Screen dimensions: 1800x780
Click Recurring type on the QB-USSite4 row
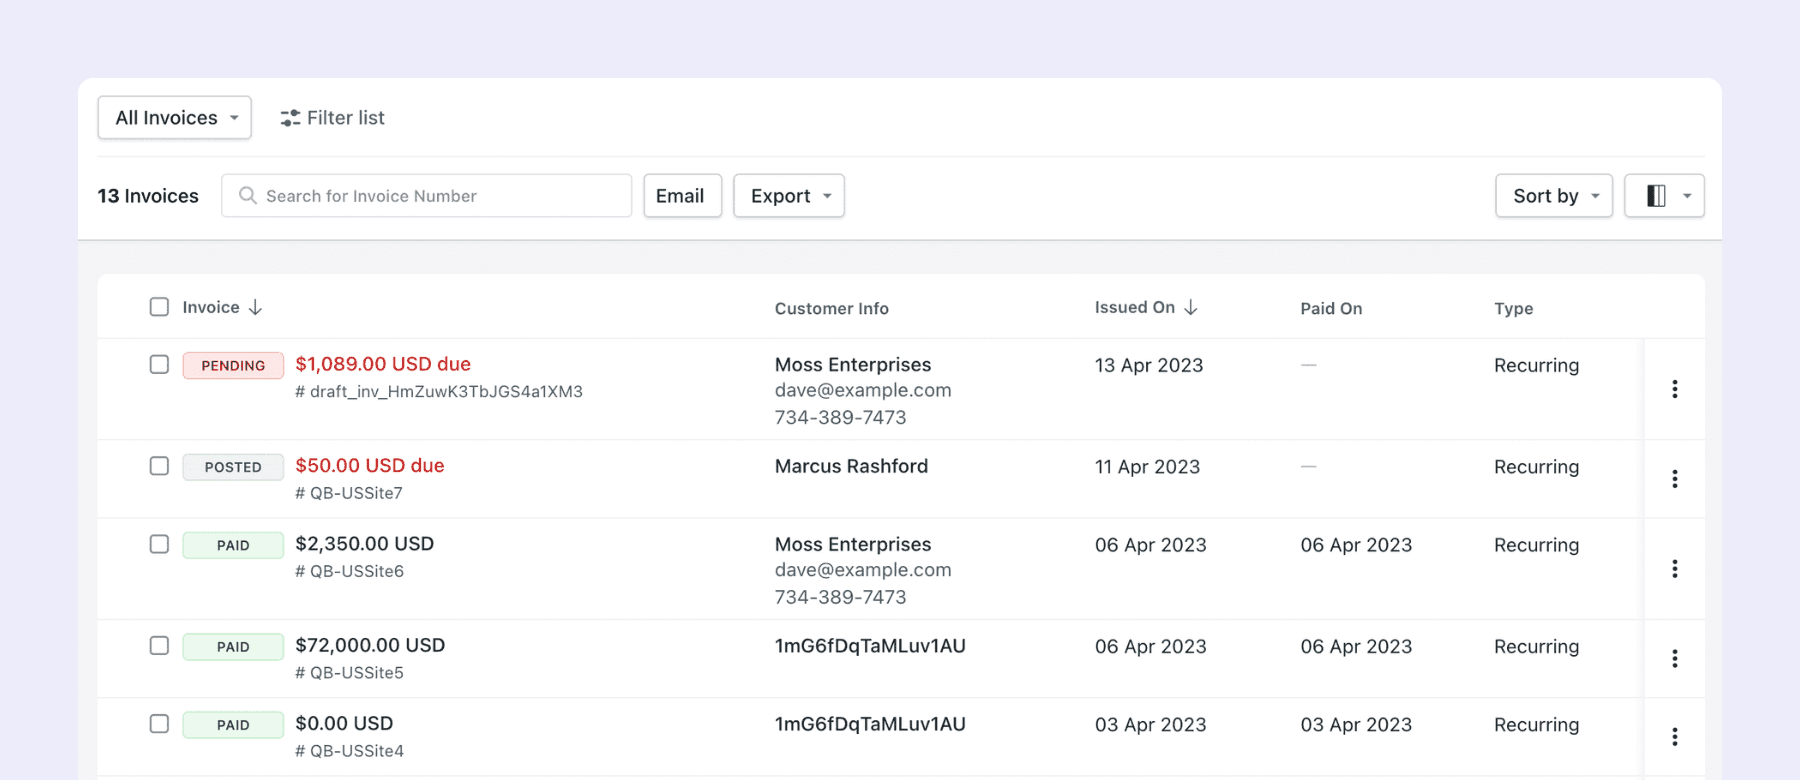pos(1536,725)
